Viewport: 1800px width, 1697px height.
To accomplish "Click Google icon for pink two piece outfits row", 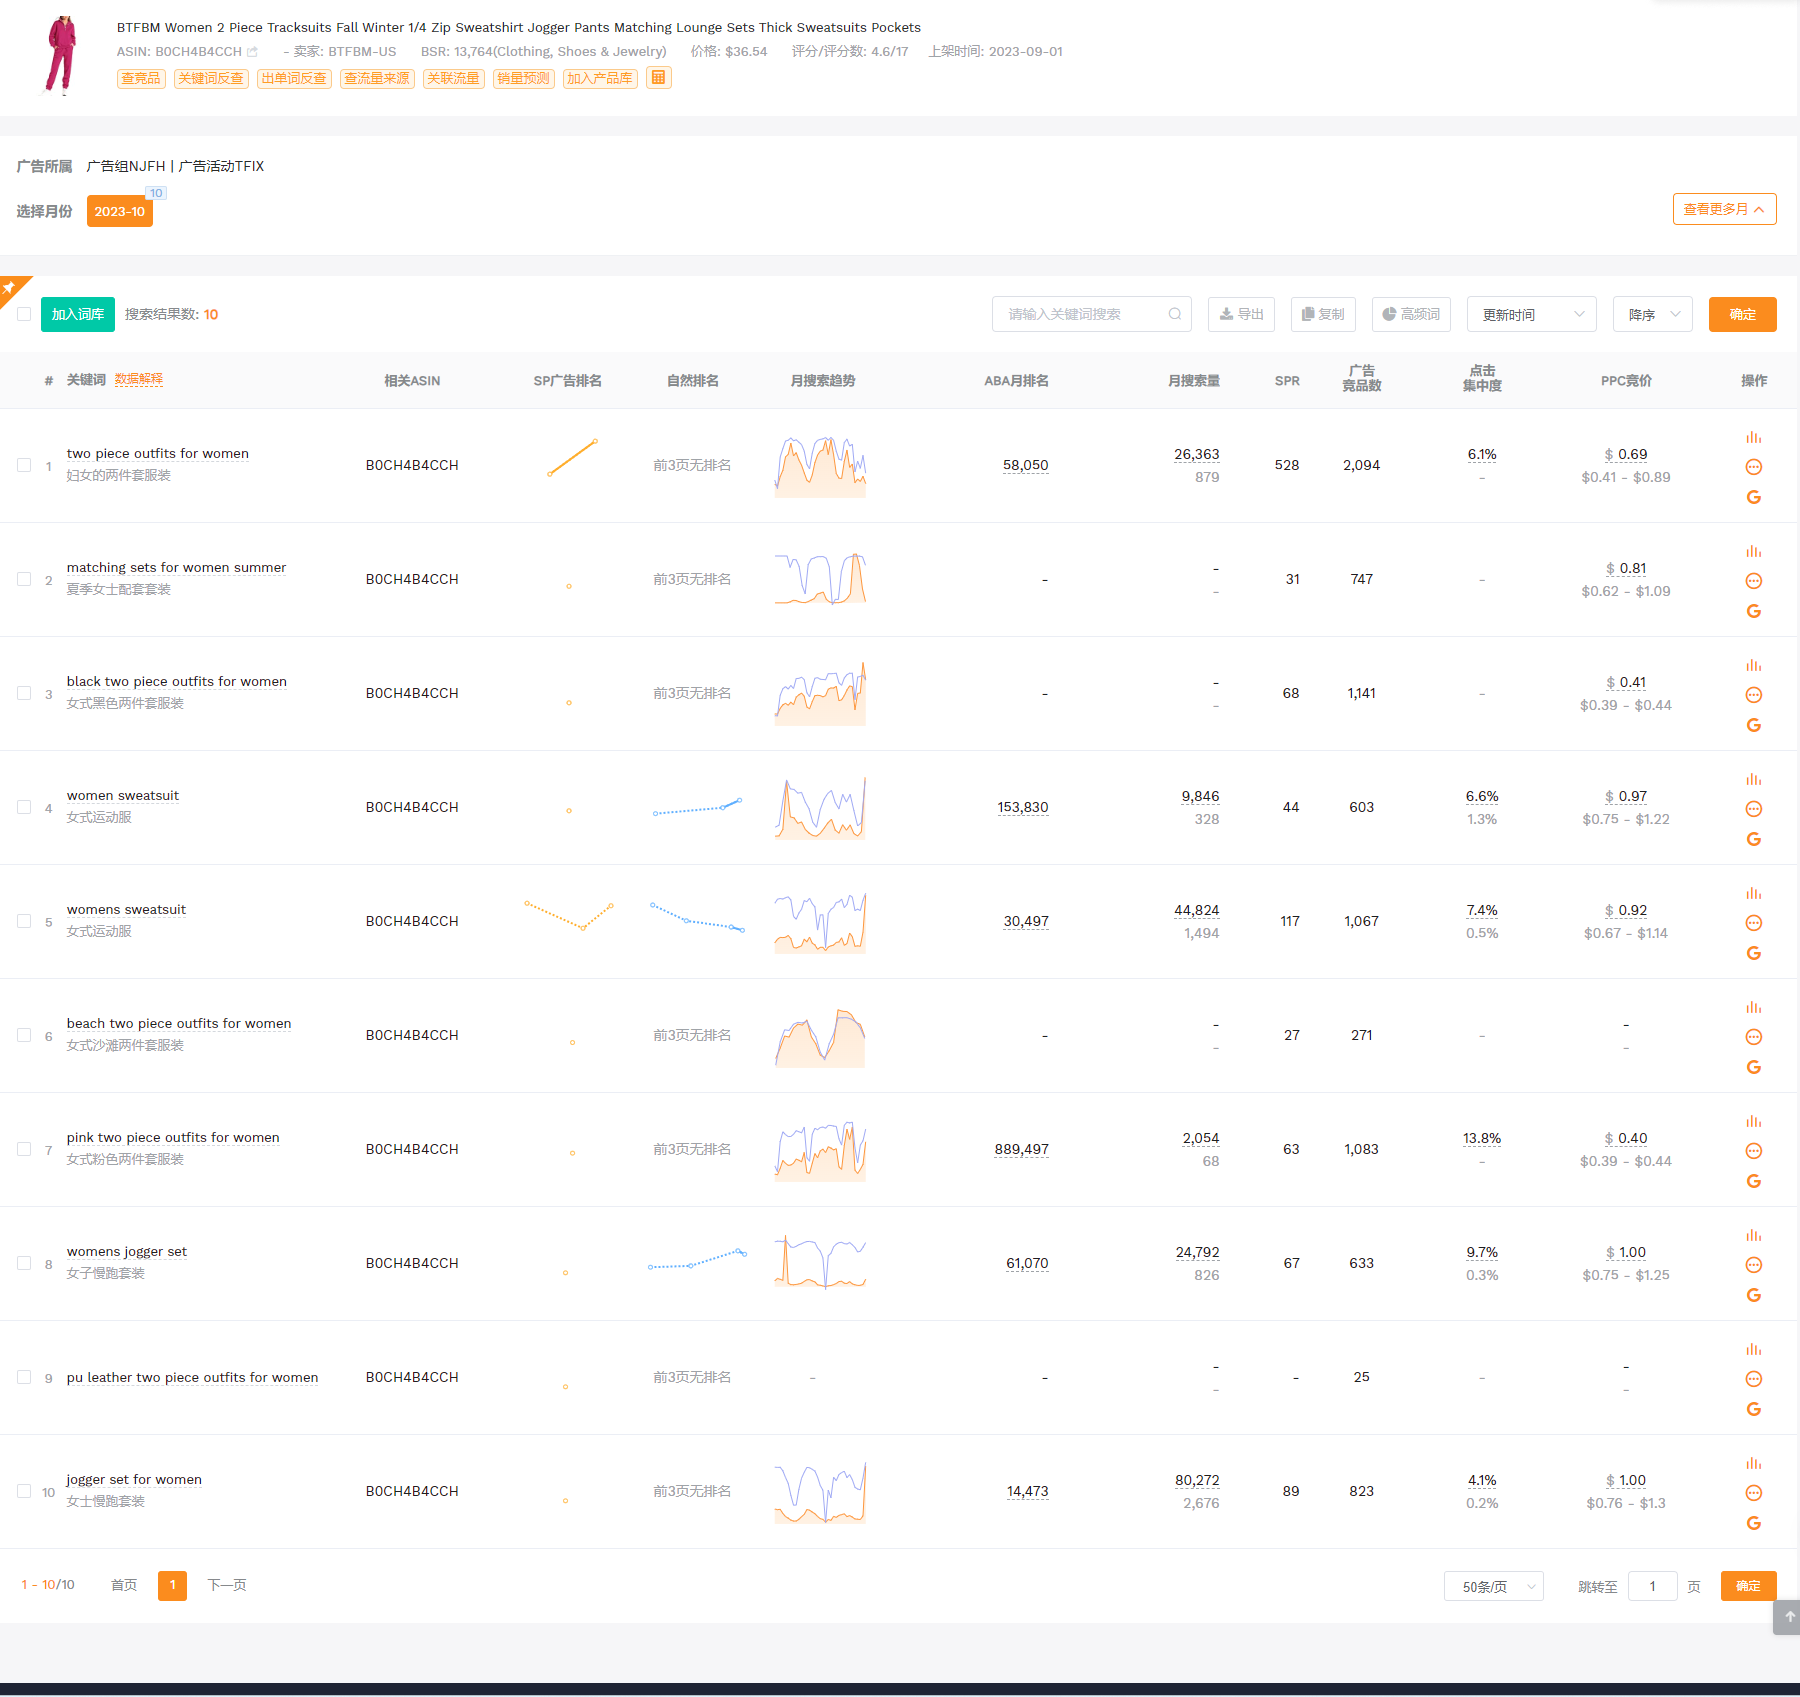I will click(1753, 1181).
